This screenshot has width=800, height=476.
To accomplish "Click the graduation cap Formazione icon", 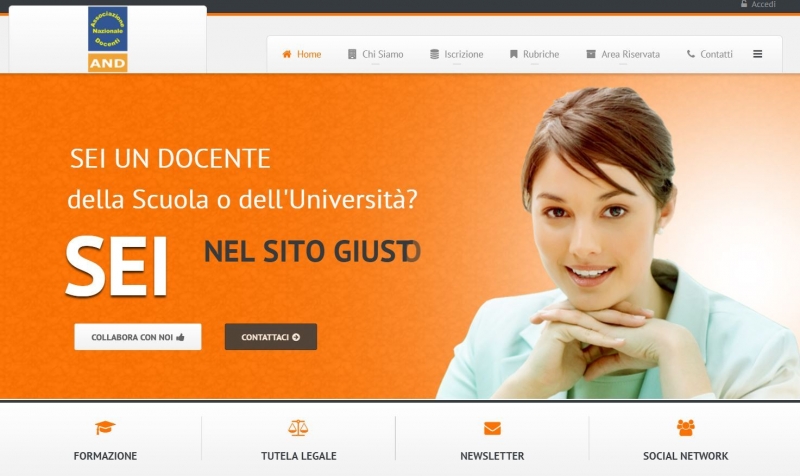I will [x=105, y=428].
